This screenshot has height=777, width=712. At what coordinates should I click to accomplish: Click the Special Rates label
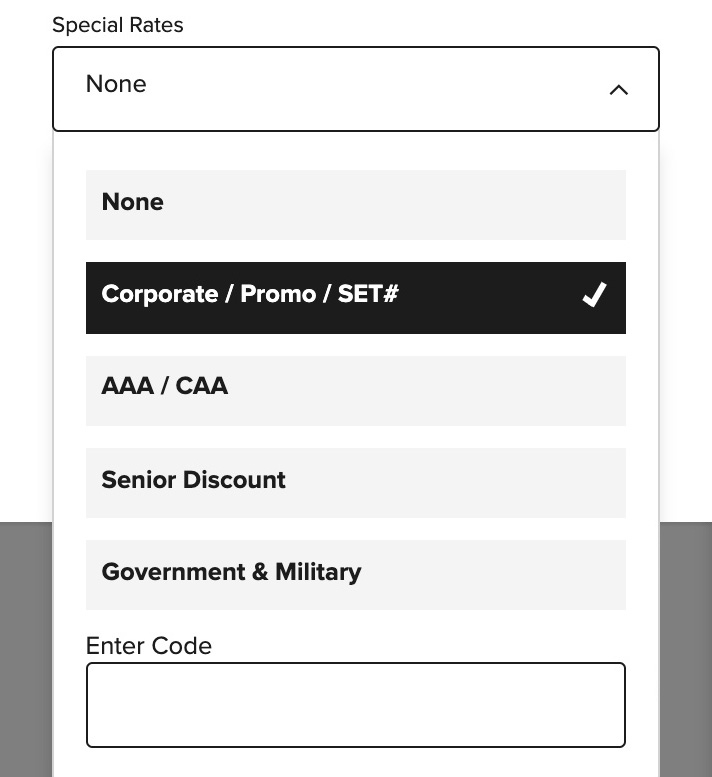point(118,25)
